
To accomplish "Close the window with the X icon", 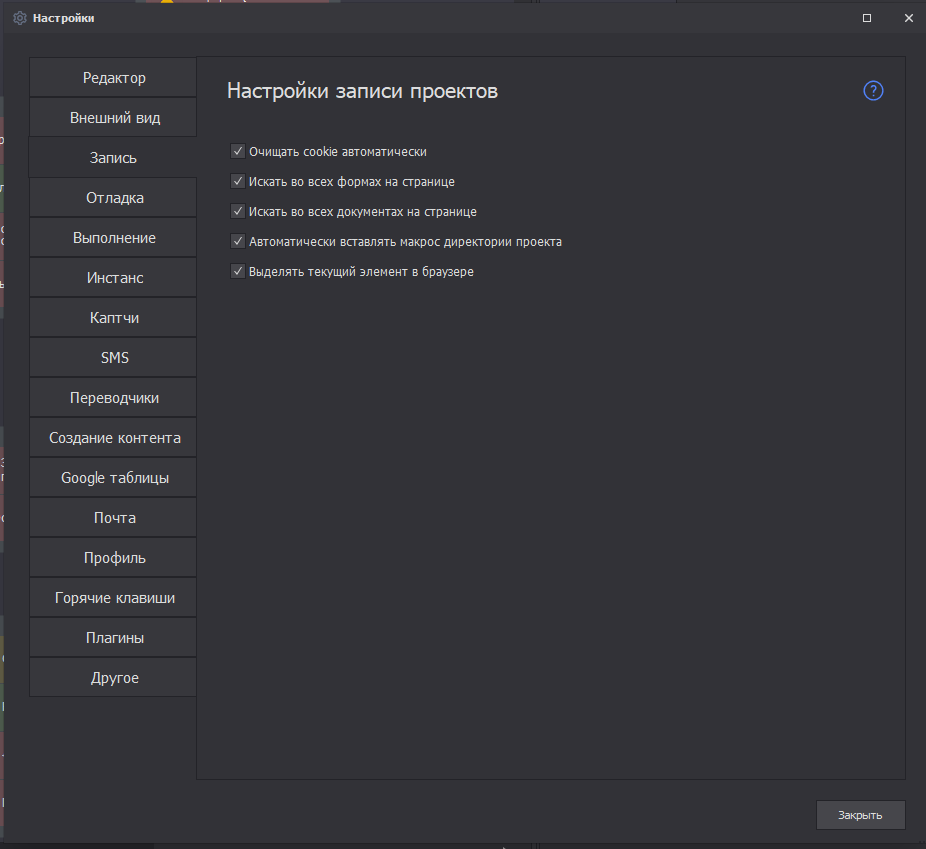I will 908,18.
